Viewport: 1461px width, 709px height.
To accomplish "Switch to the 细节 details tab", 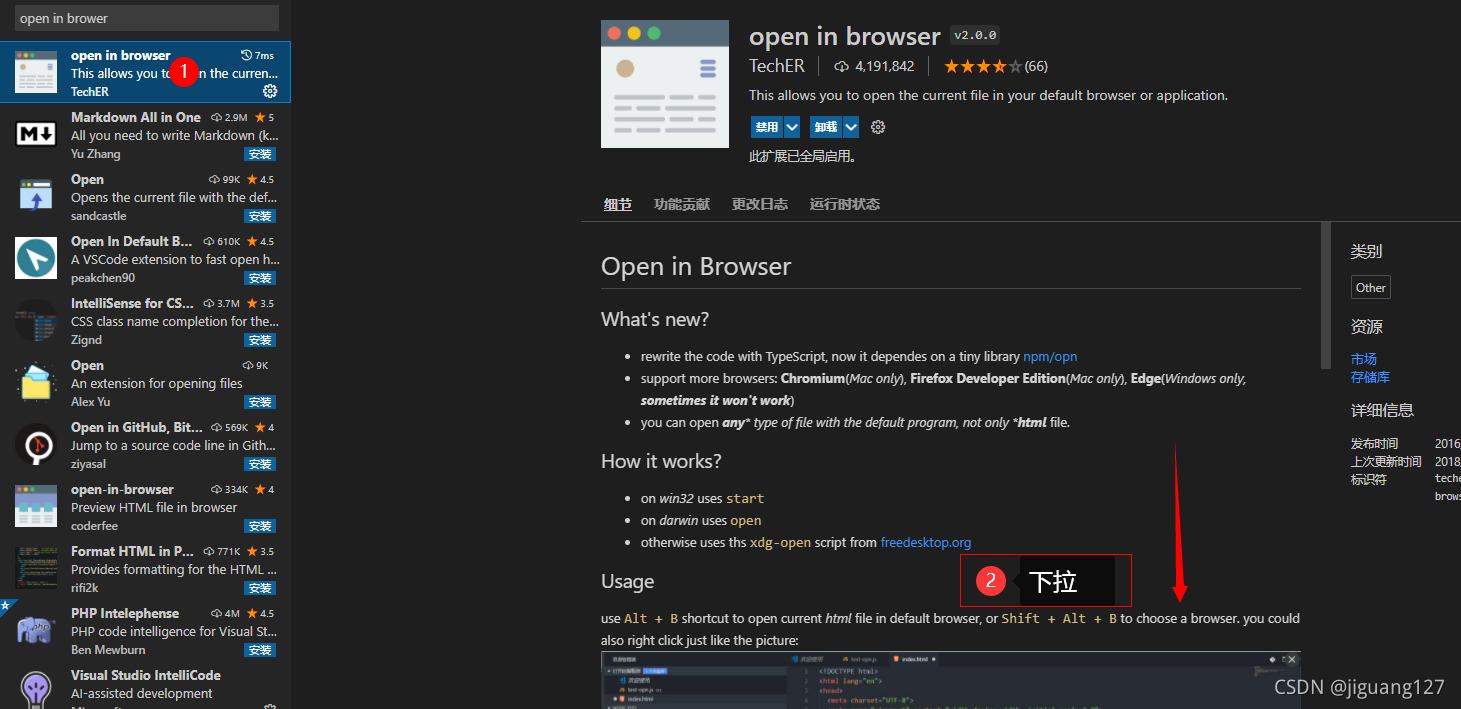I will tap(618, 204).
